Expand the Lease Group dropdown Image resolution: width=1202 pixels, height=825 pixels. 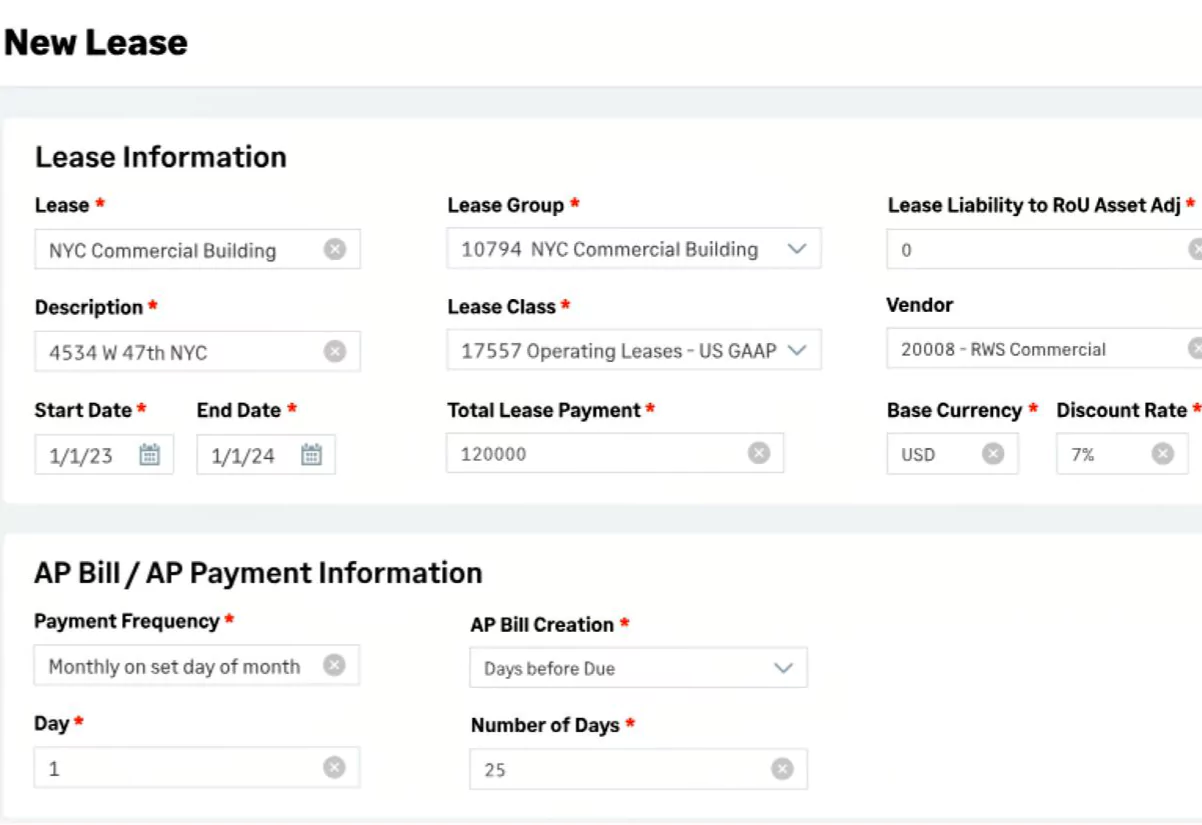pos(796,250)
